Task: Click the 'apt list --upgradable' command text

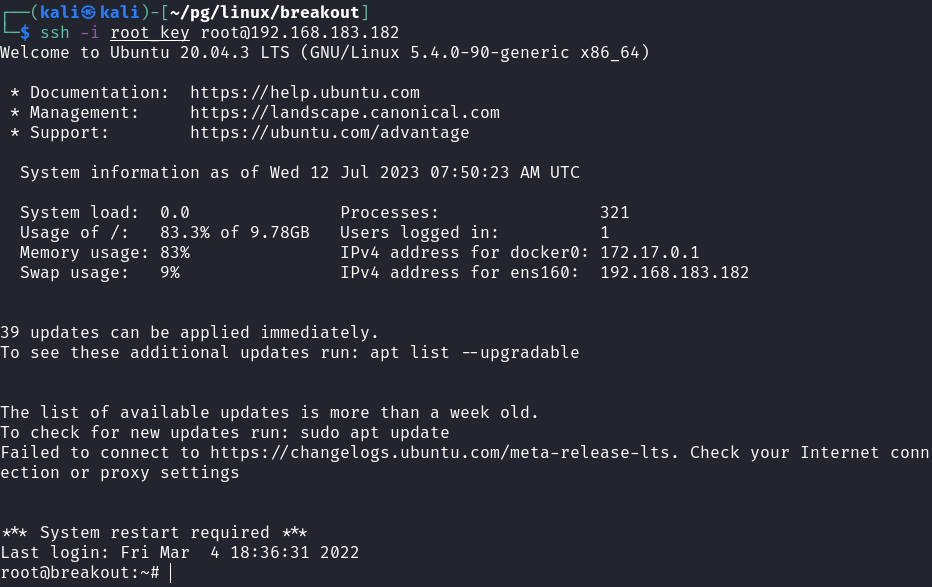Action: click(x=475, y=353)
